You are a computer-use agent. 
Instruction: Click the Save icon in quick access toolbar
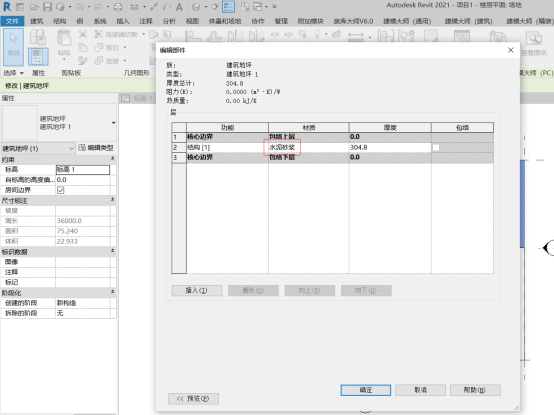[47, 7]
